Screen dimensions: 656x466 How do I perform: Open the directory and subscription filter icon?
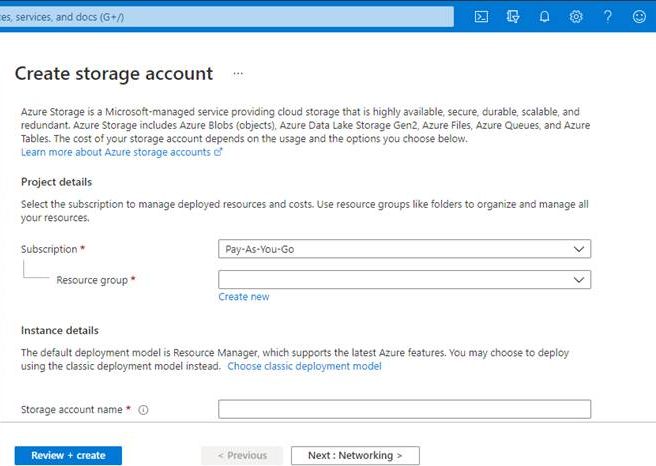coord(512,17)
